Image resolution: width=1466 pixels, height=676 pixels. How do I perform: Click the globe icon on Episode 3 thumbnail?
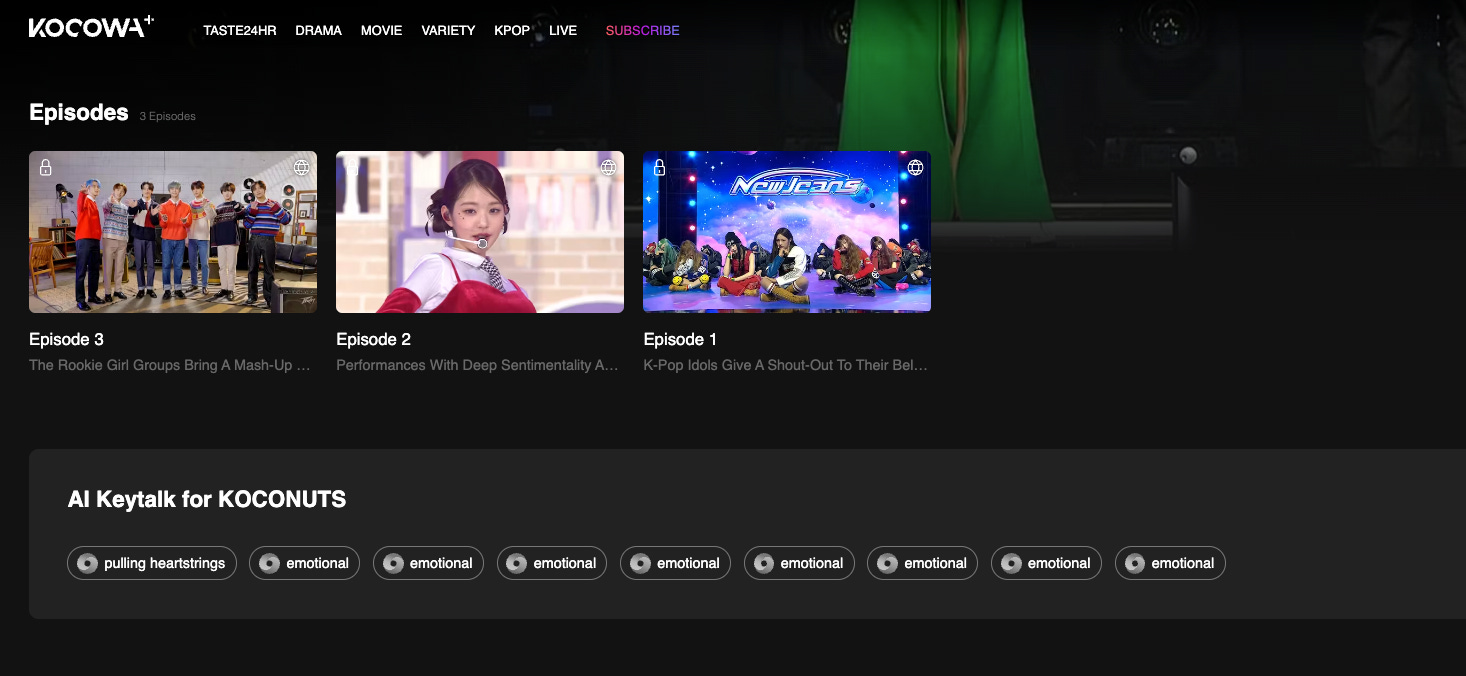pyautogui.click(x=301, y=167)
